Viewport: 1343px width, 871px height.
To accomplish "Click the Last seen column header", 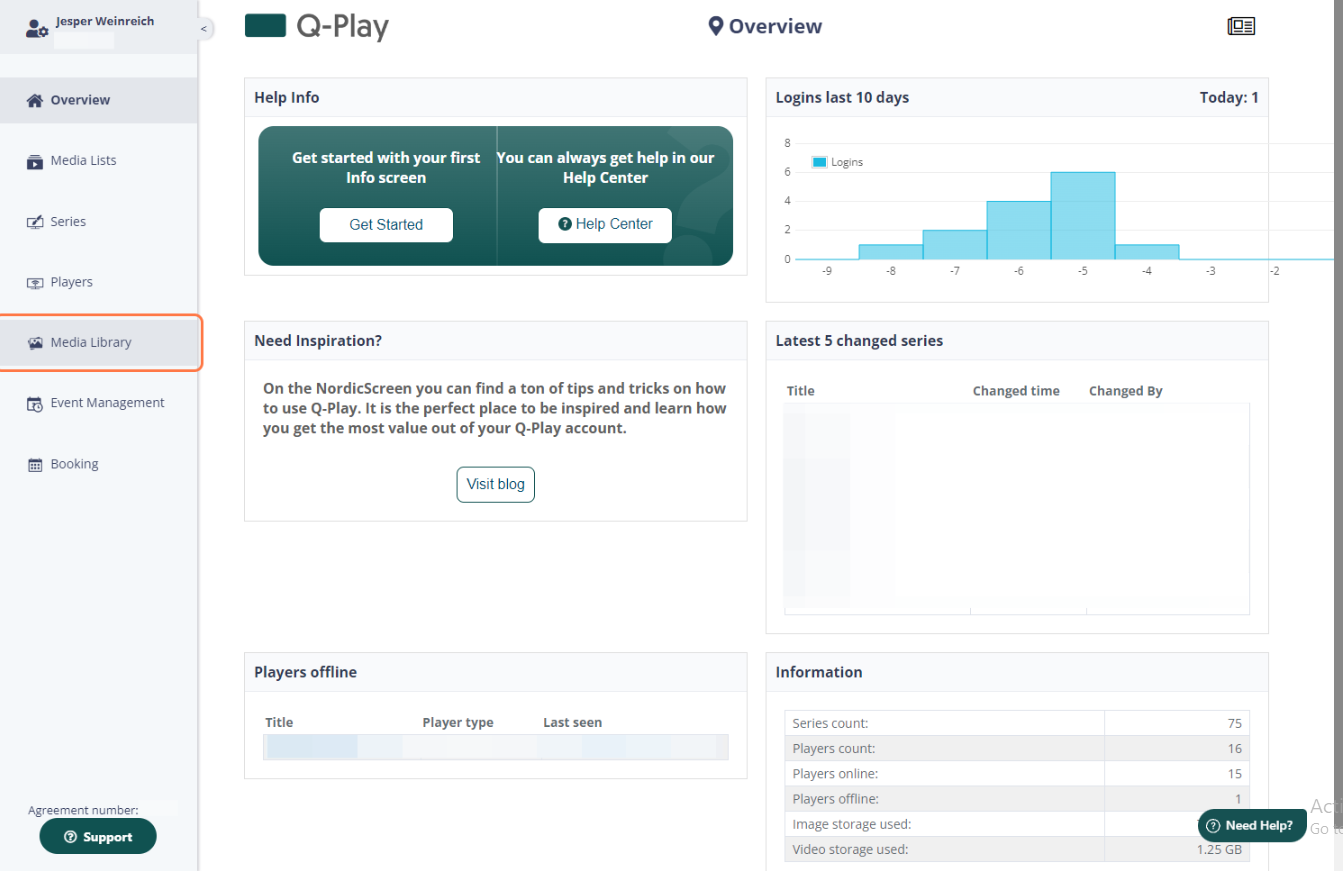I will coord(572,722).
